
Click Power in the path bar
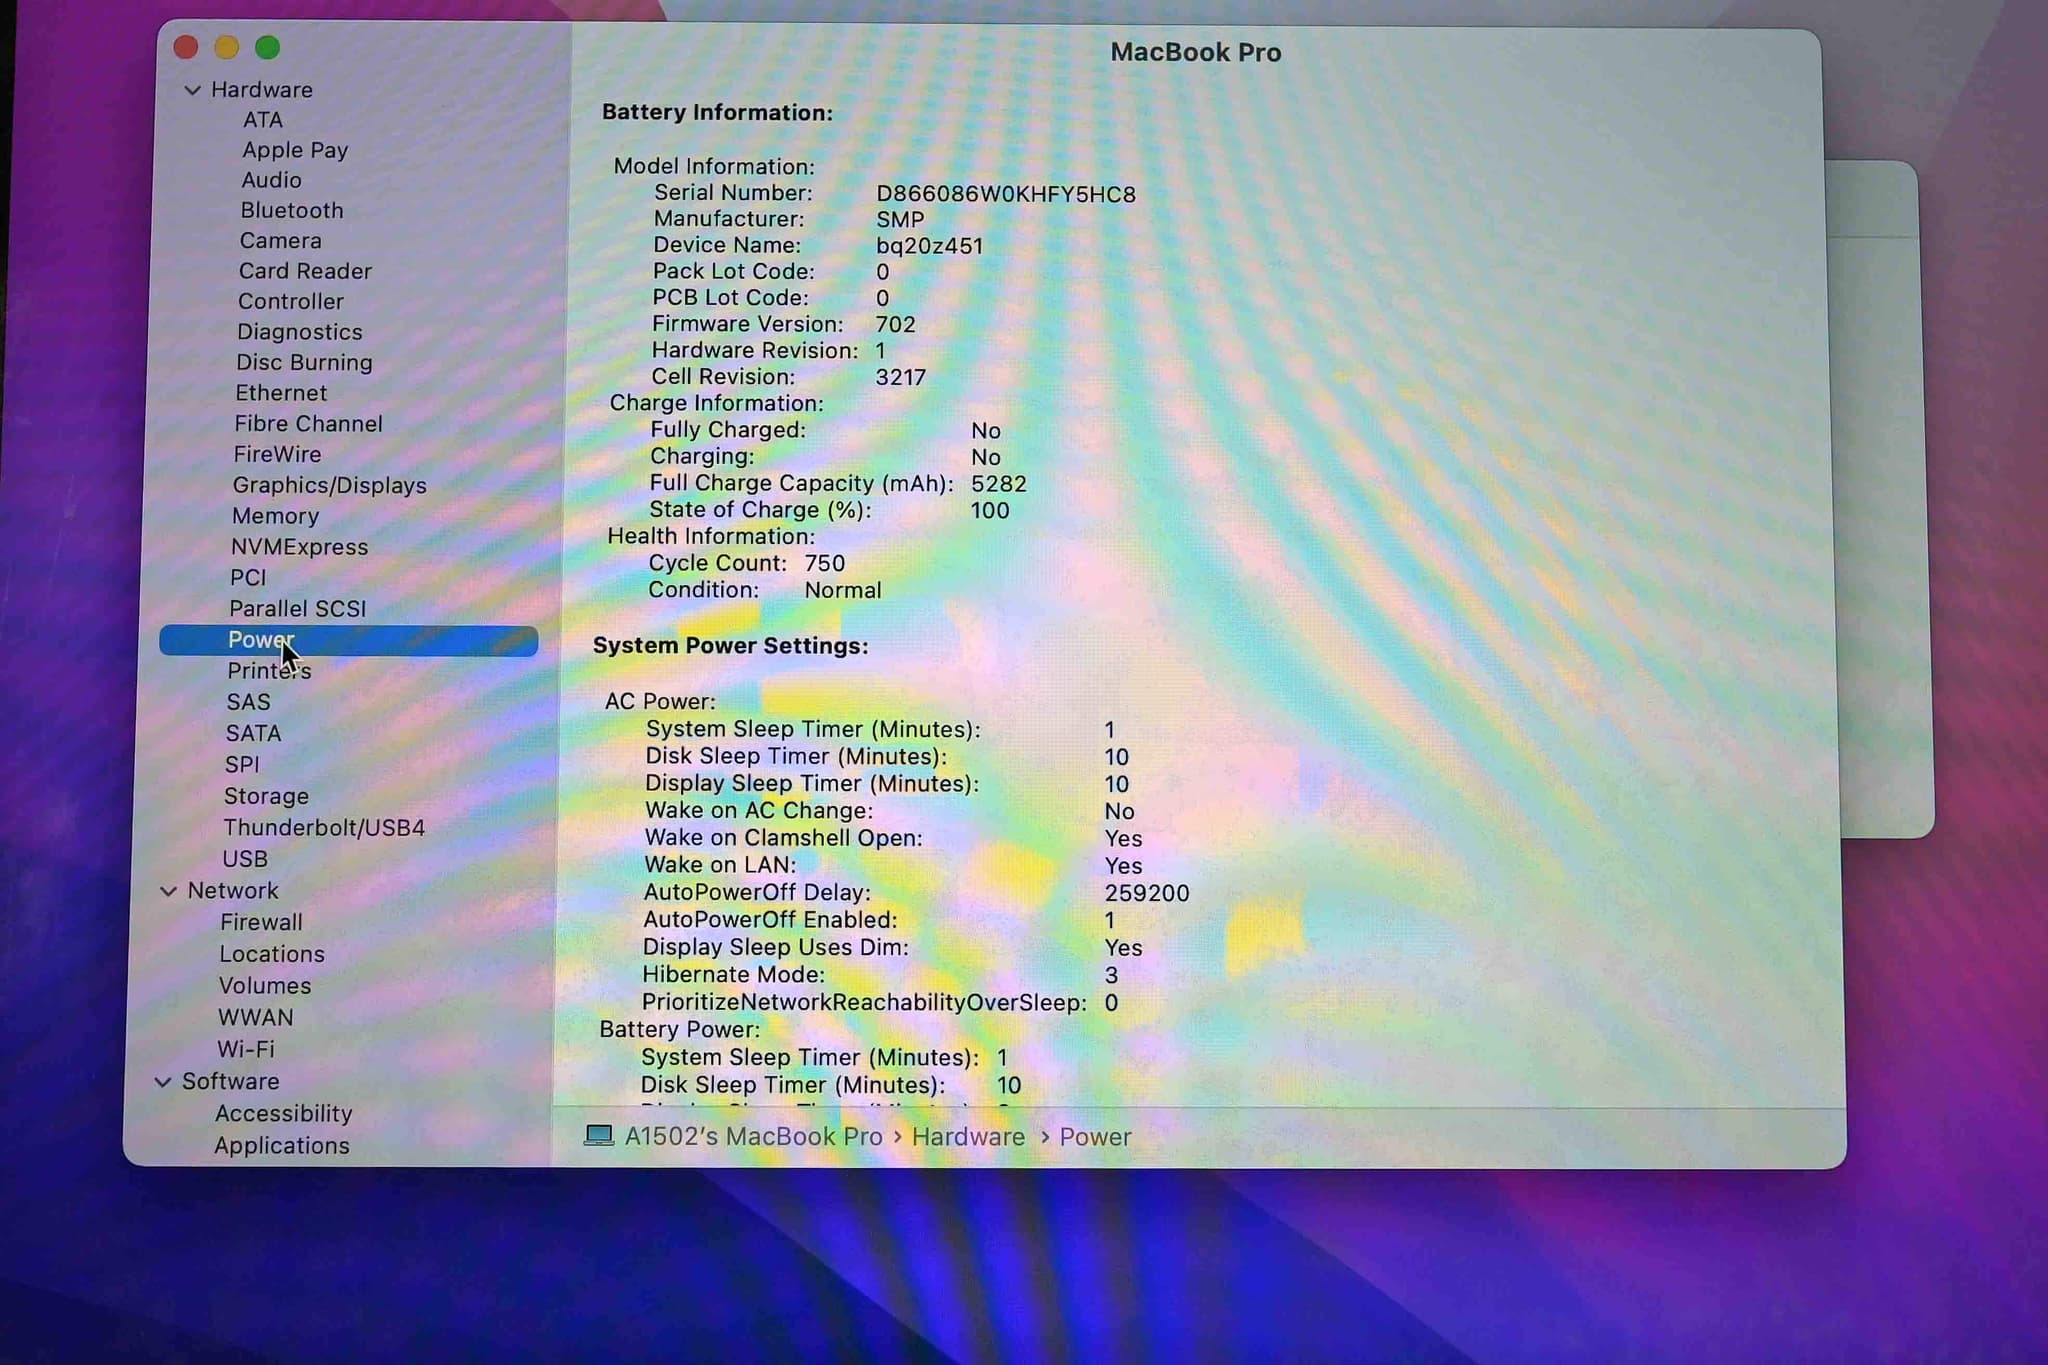coord(1095,1137)
